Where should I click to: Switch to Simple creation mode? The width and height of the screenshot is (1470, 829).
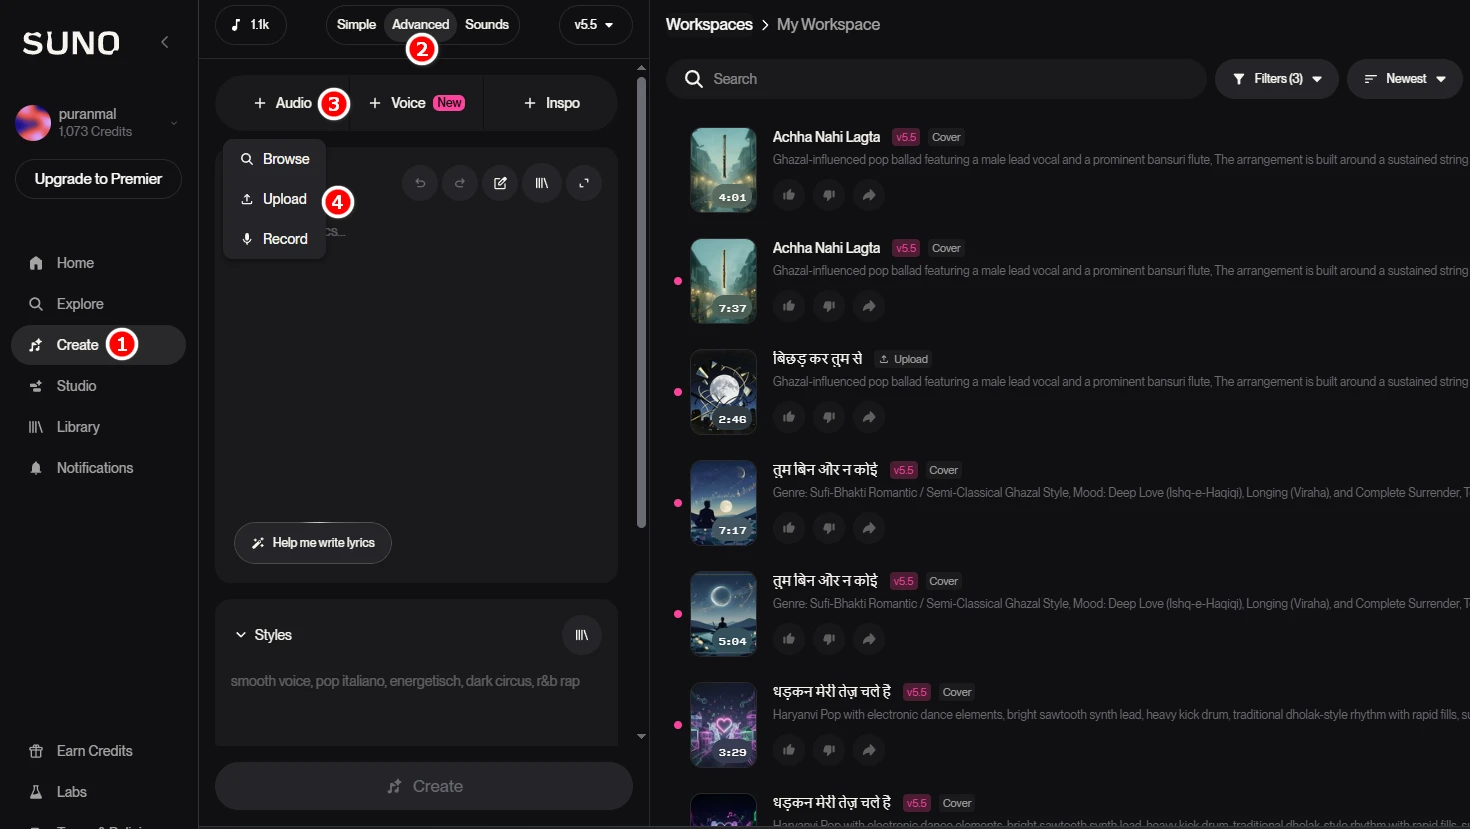pyautogui.click(x=356, y=24)
